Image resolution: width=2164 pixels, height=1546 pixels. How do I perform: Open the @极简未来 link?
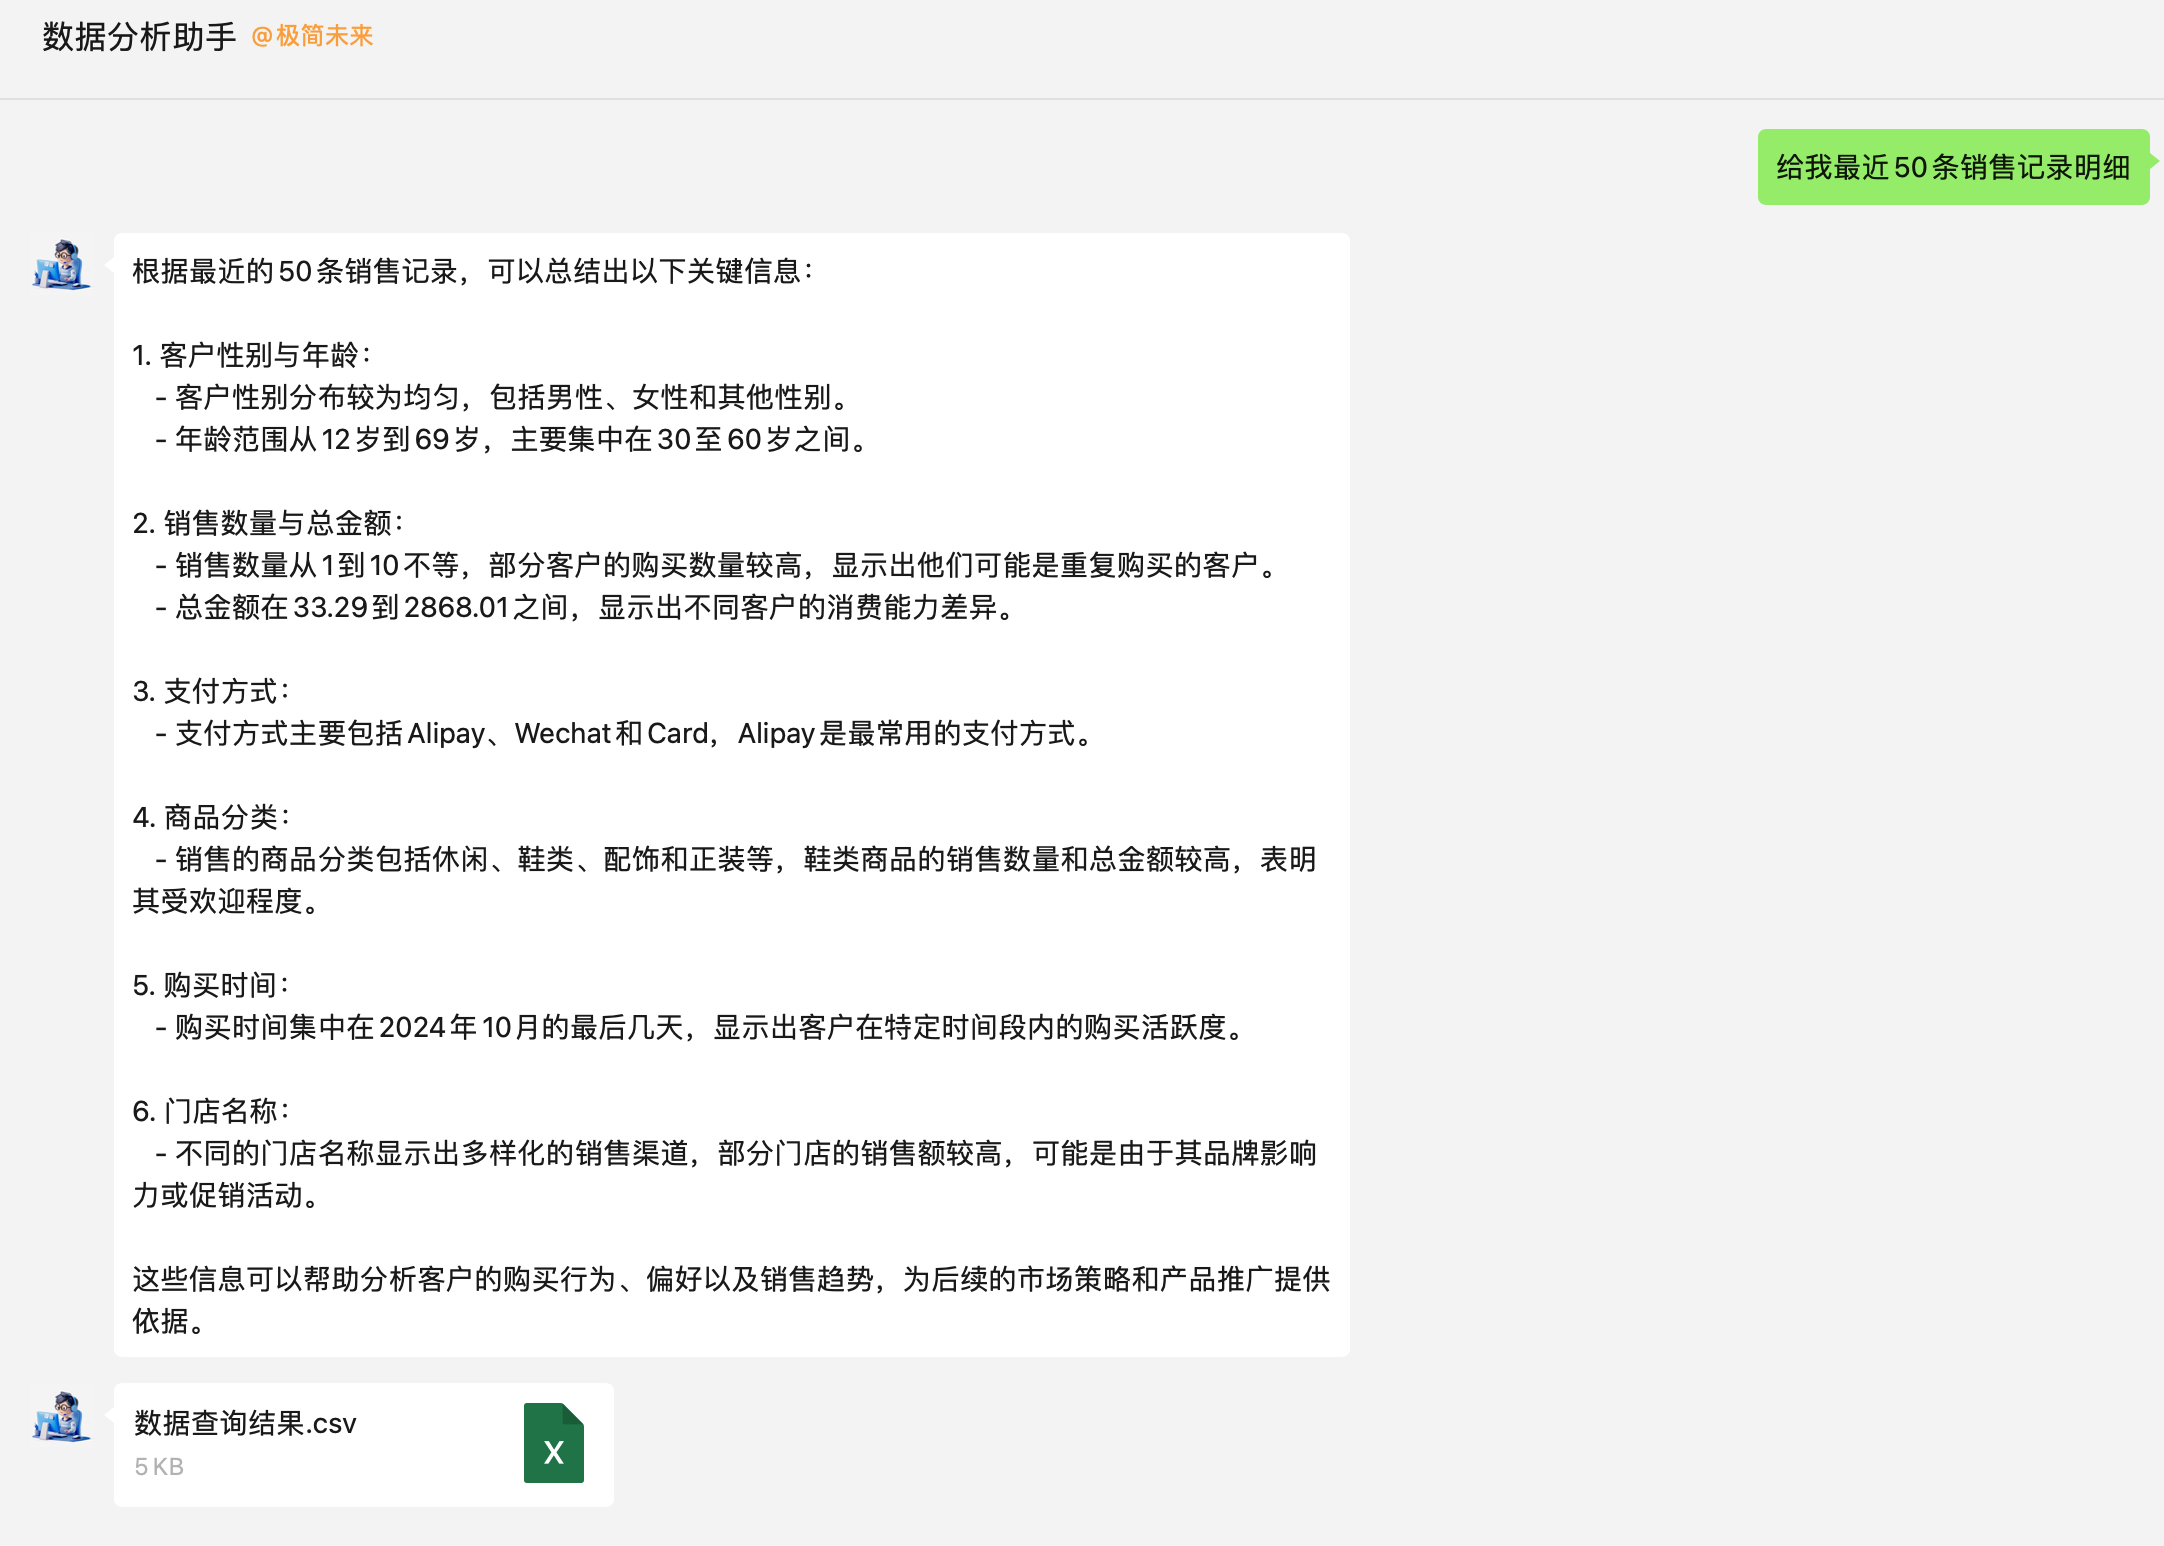click(x=313, y=36)
